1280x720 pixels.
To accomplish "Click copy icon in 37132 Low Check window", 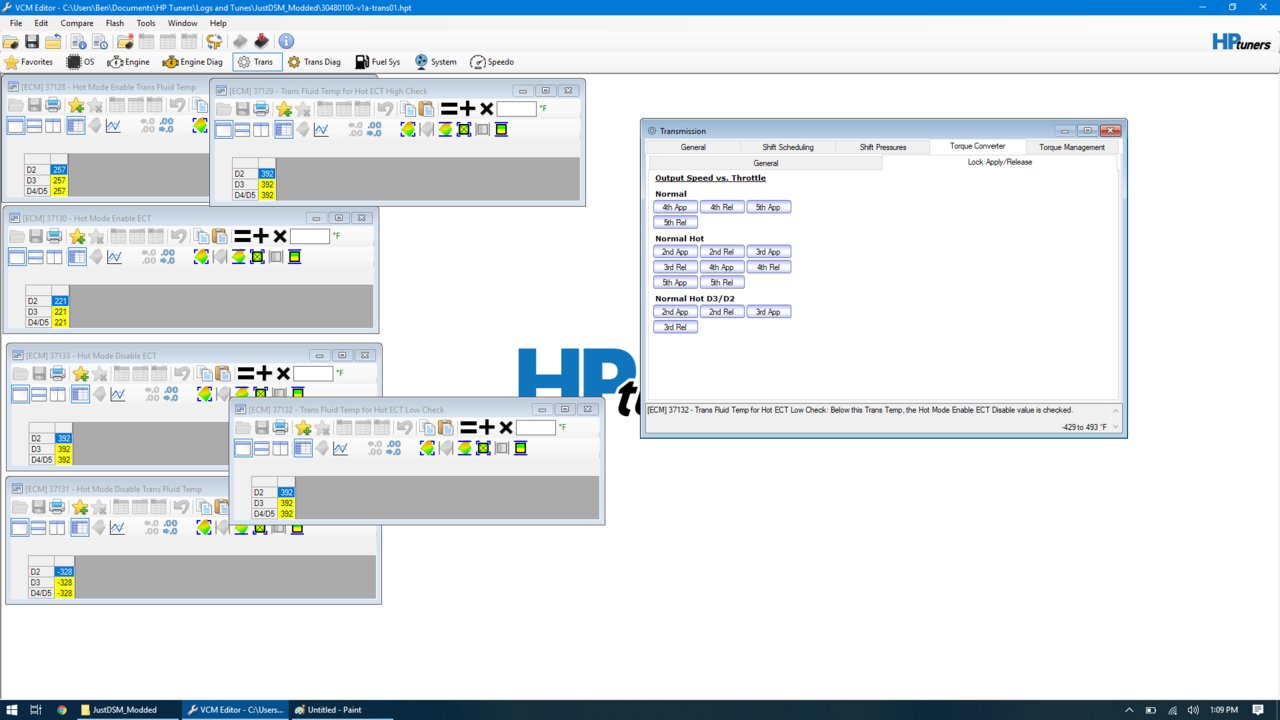I will (427, 427).
